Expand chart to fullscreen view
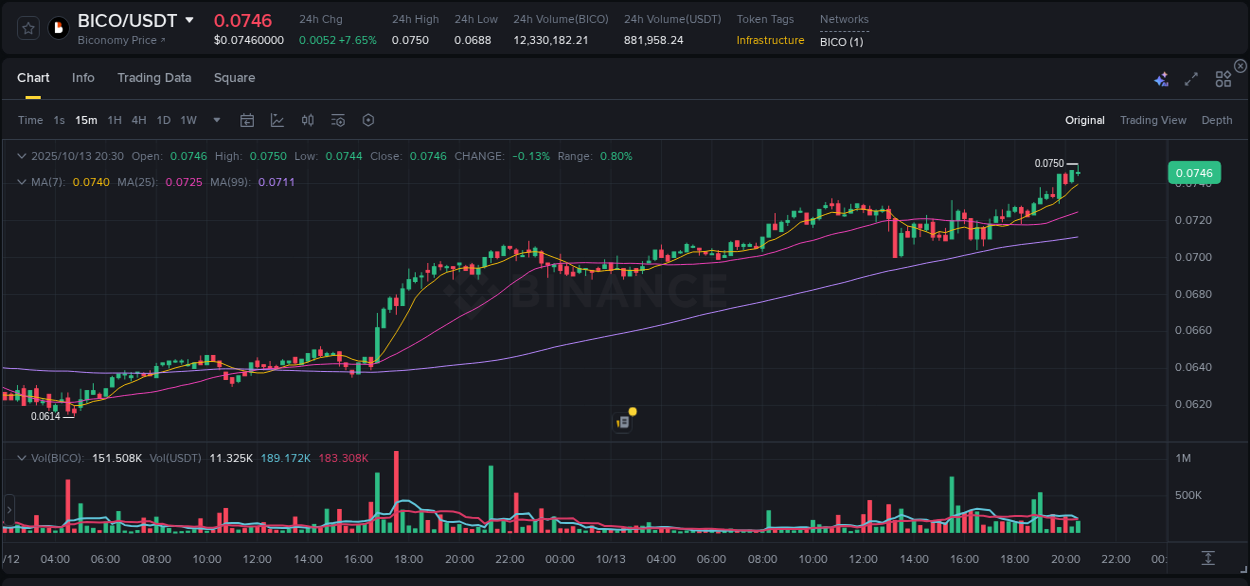 coord(1190,78)
